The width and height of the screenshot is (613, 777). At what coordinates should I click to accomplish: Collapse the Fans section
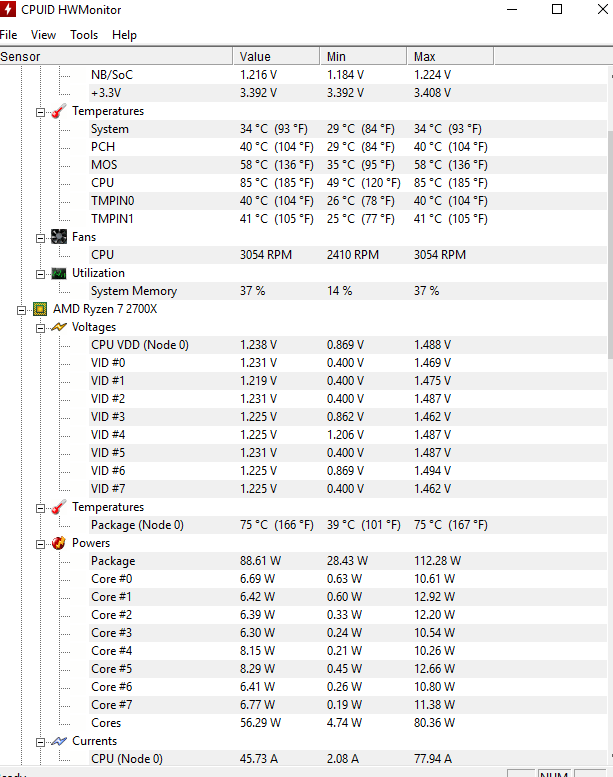tap(40, 237)
